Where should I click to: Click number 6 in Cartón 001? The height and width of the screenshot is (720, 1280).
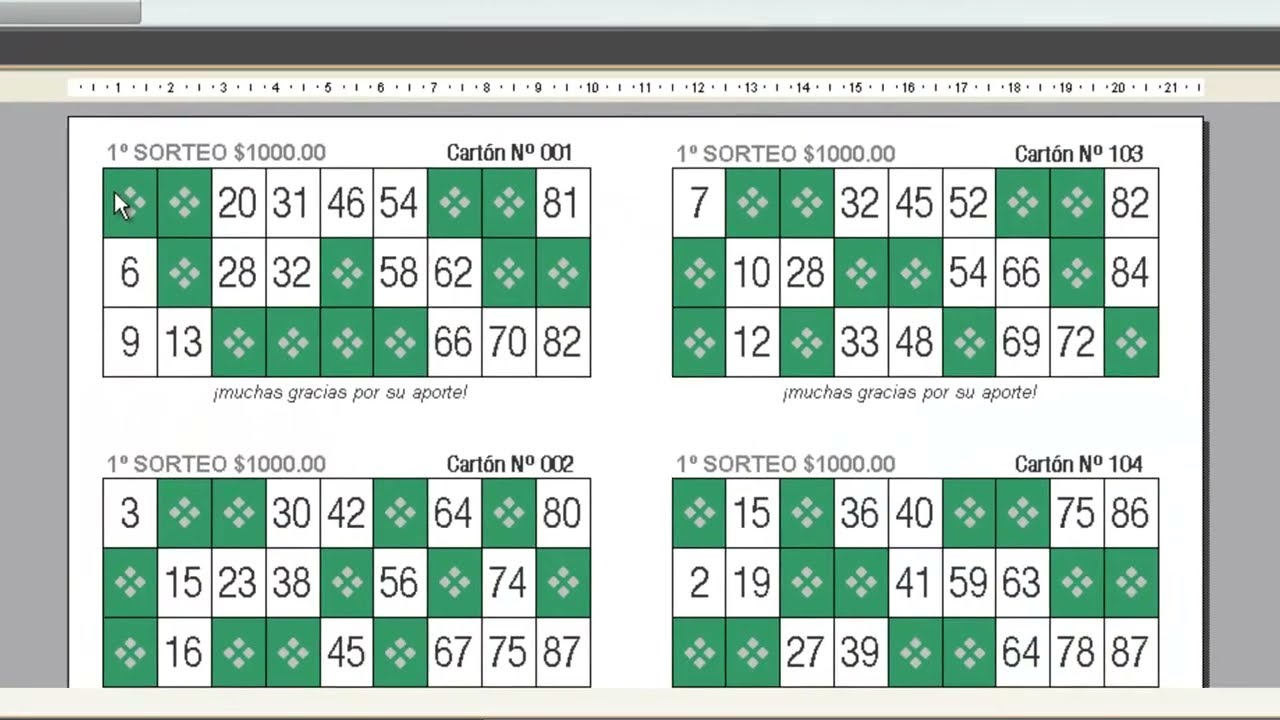[x=130, y=272]
